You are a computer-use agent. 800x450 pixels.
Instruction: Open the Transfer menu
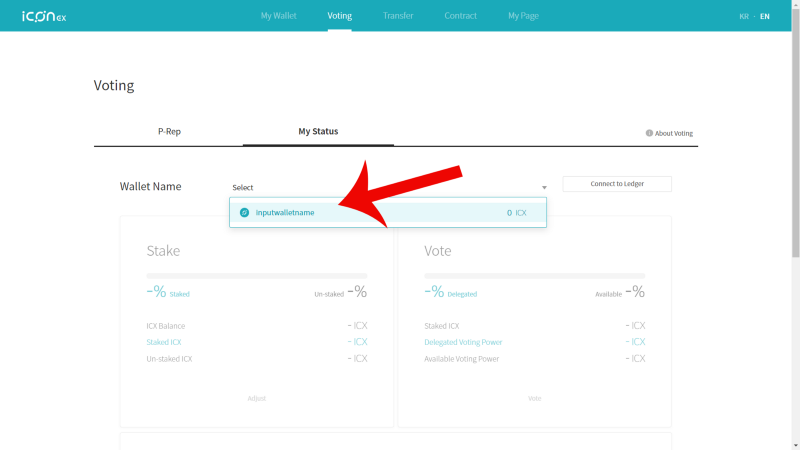398,16
